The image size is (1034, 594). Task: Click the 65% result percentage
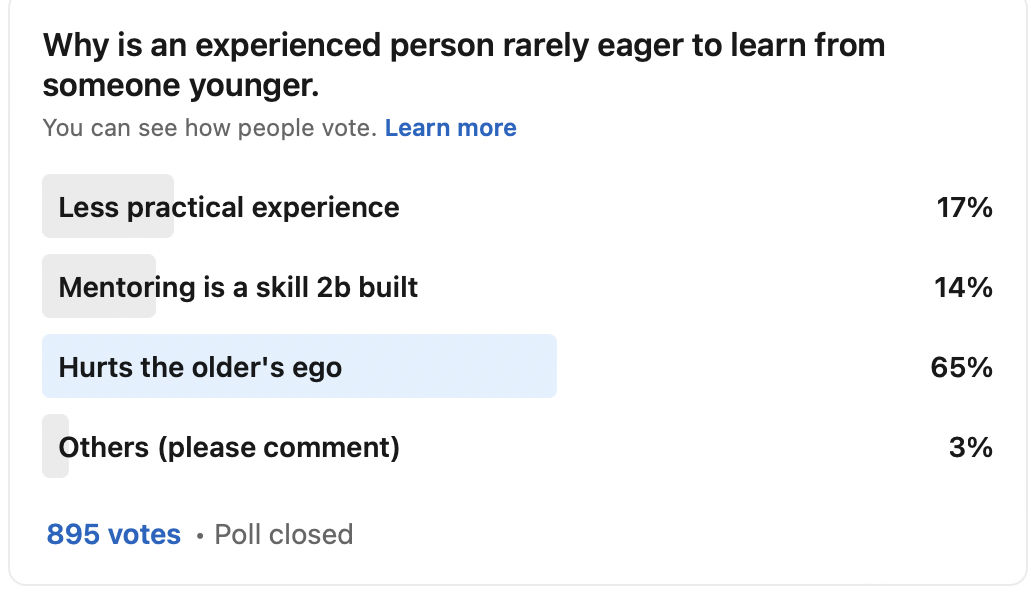[x=961, y=367]
